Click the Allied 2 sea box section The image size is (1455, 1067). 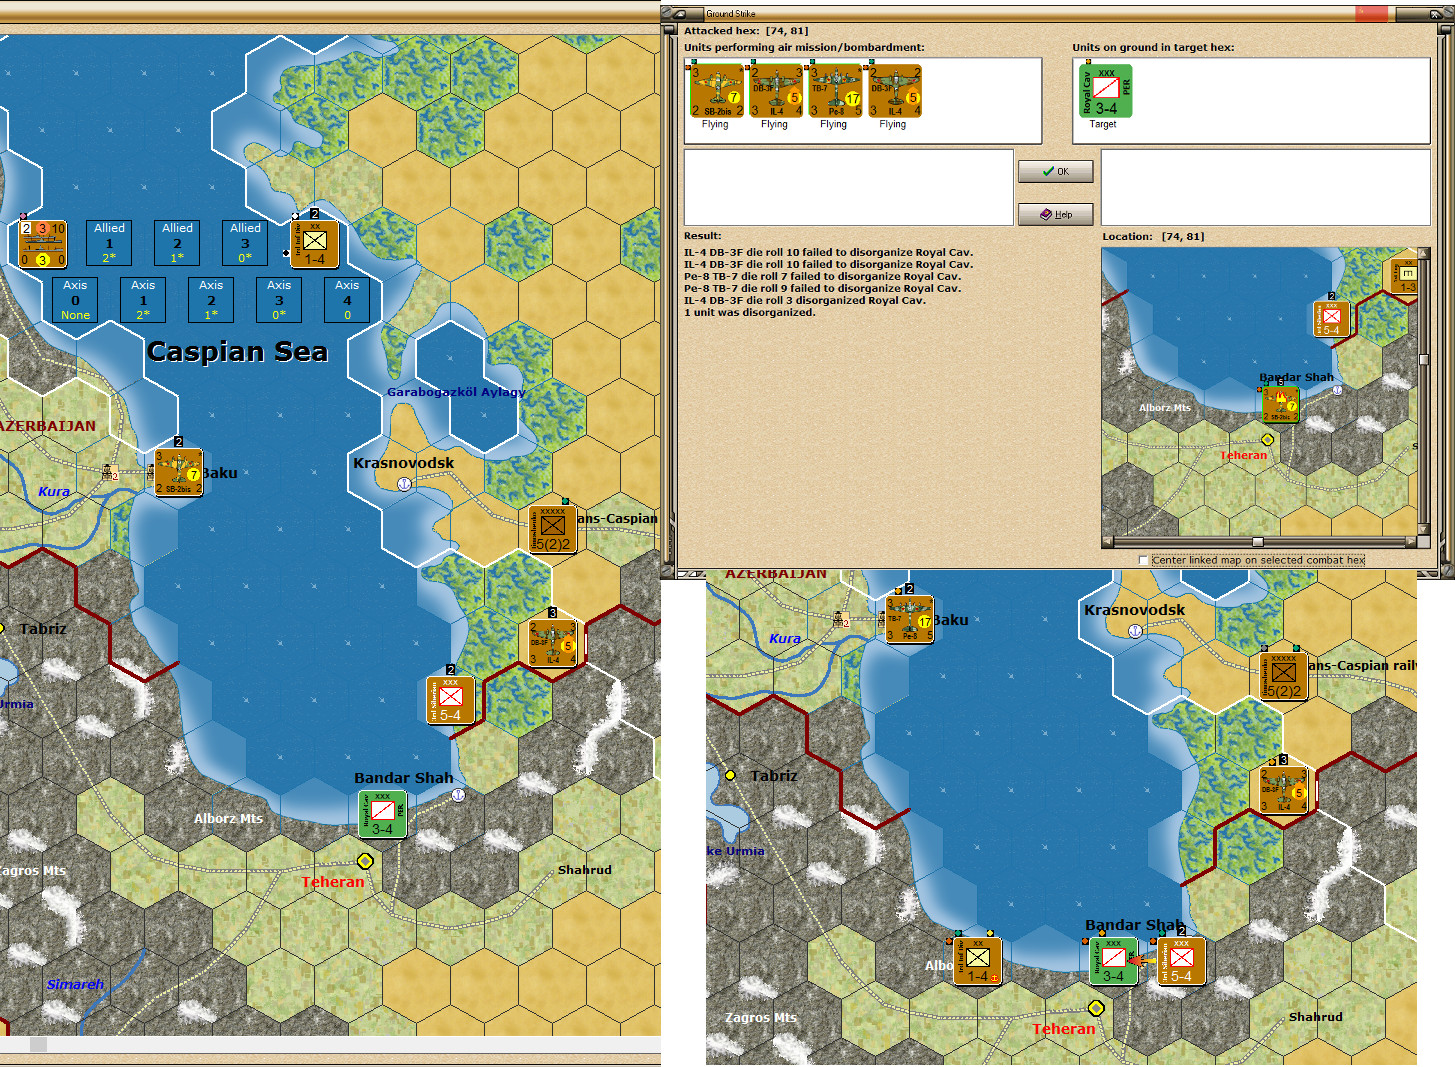click(x=178, y=242)
